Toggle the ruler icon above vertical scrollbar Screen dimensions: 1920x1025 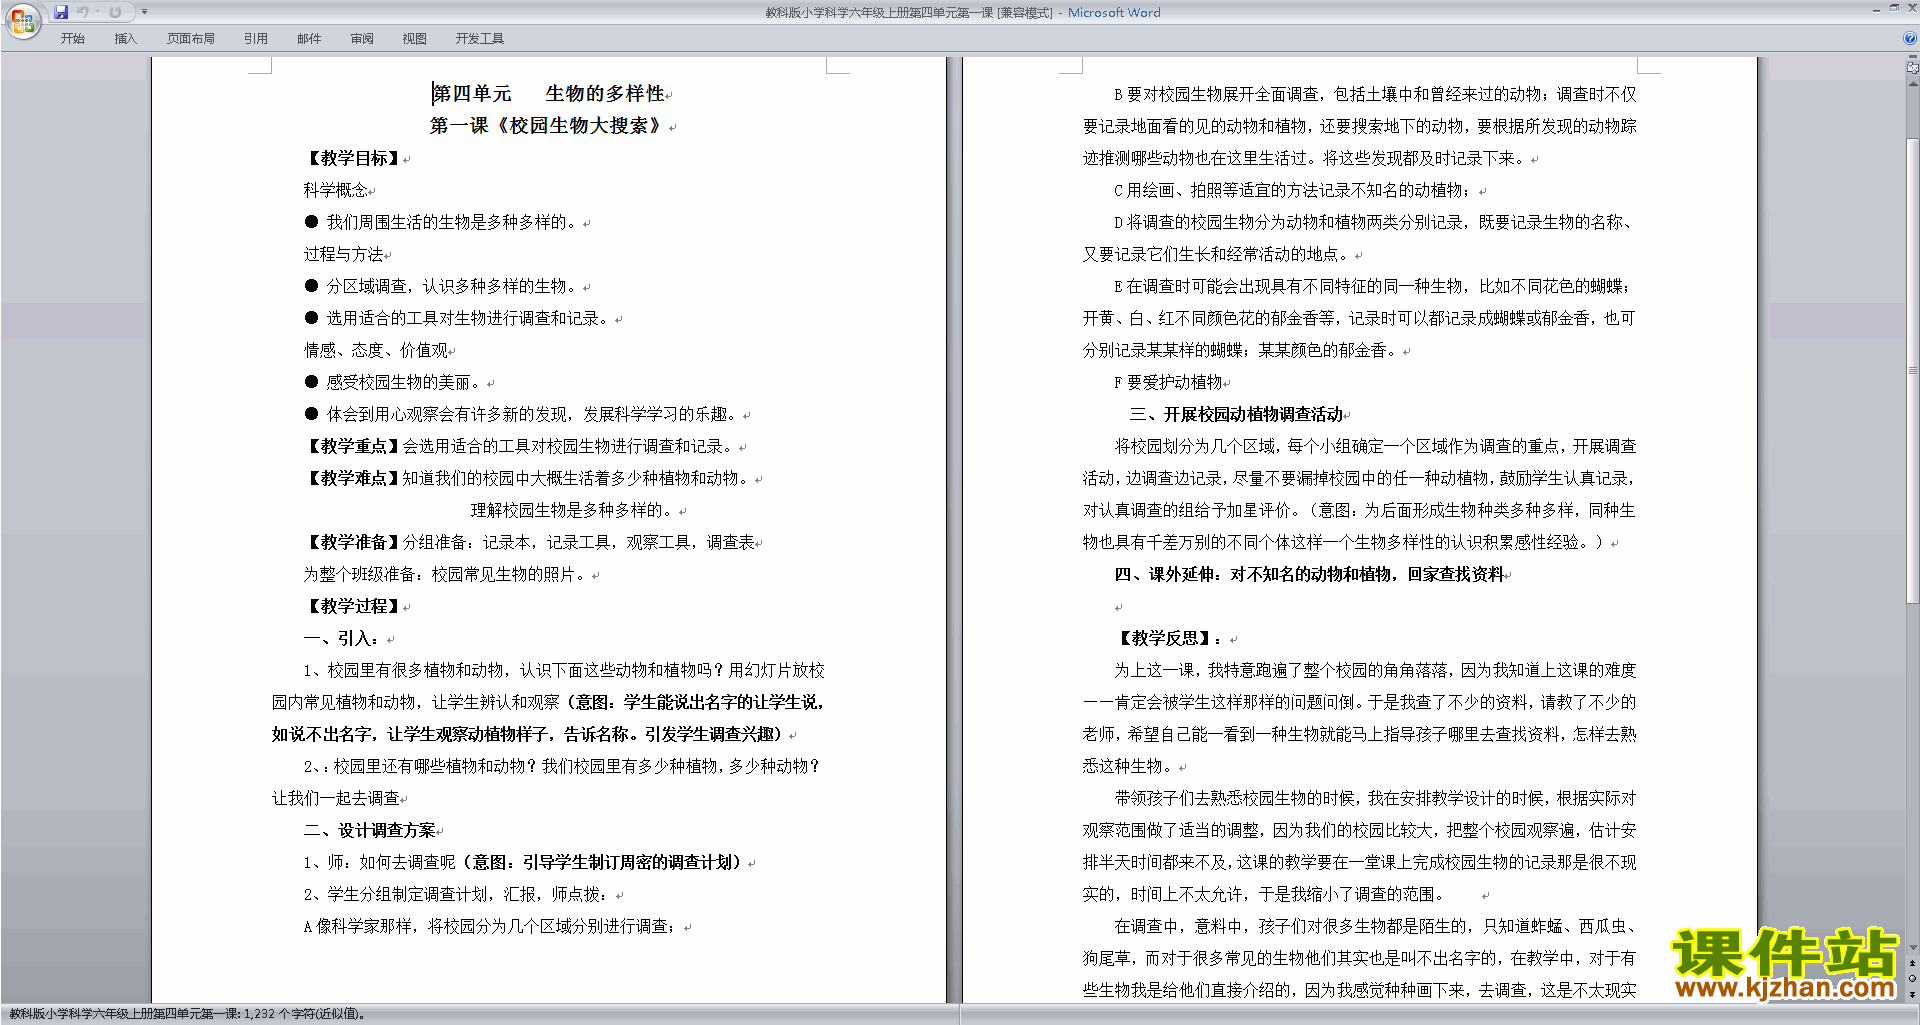[1913, 68]
